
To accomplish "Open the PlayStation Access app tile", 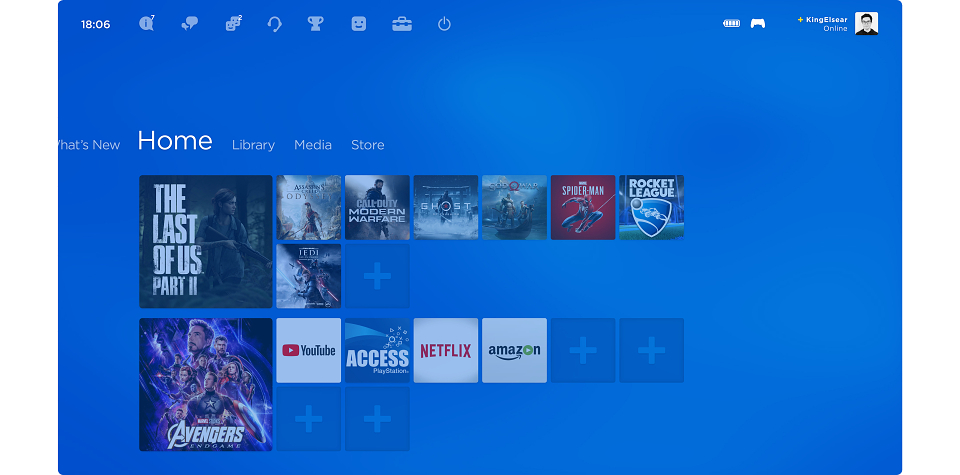I will click(377, 350).
